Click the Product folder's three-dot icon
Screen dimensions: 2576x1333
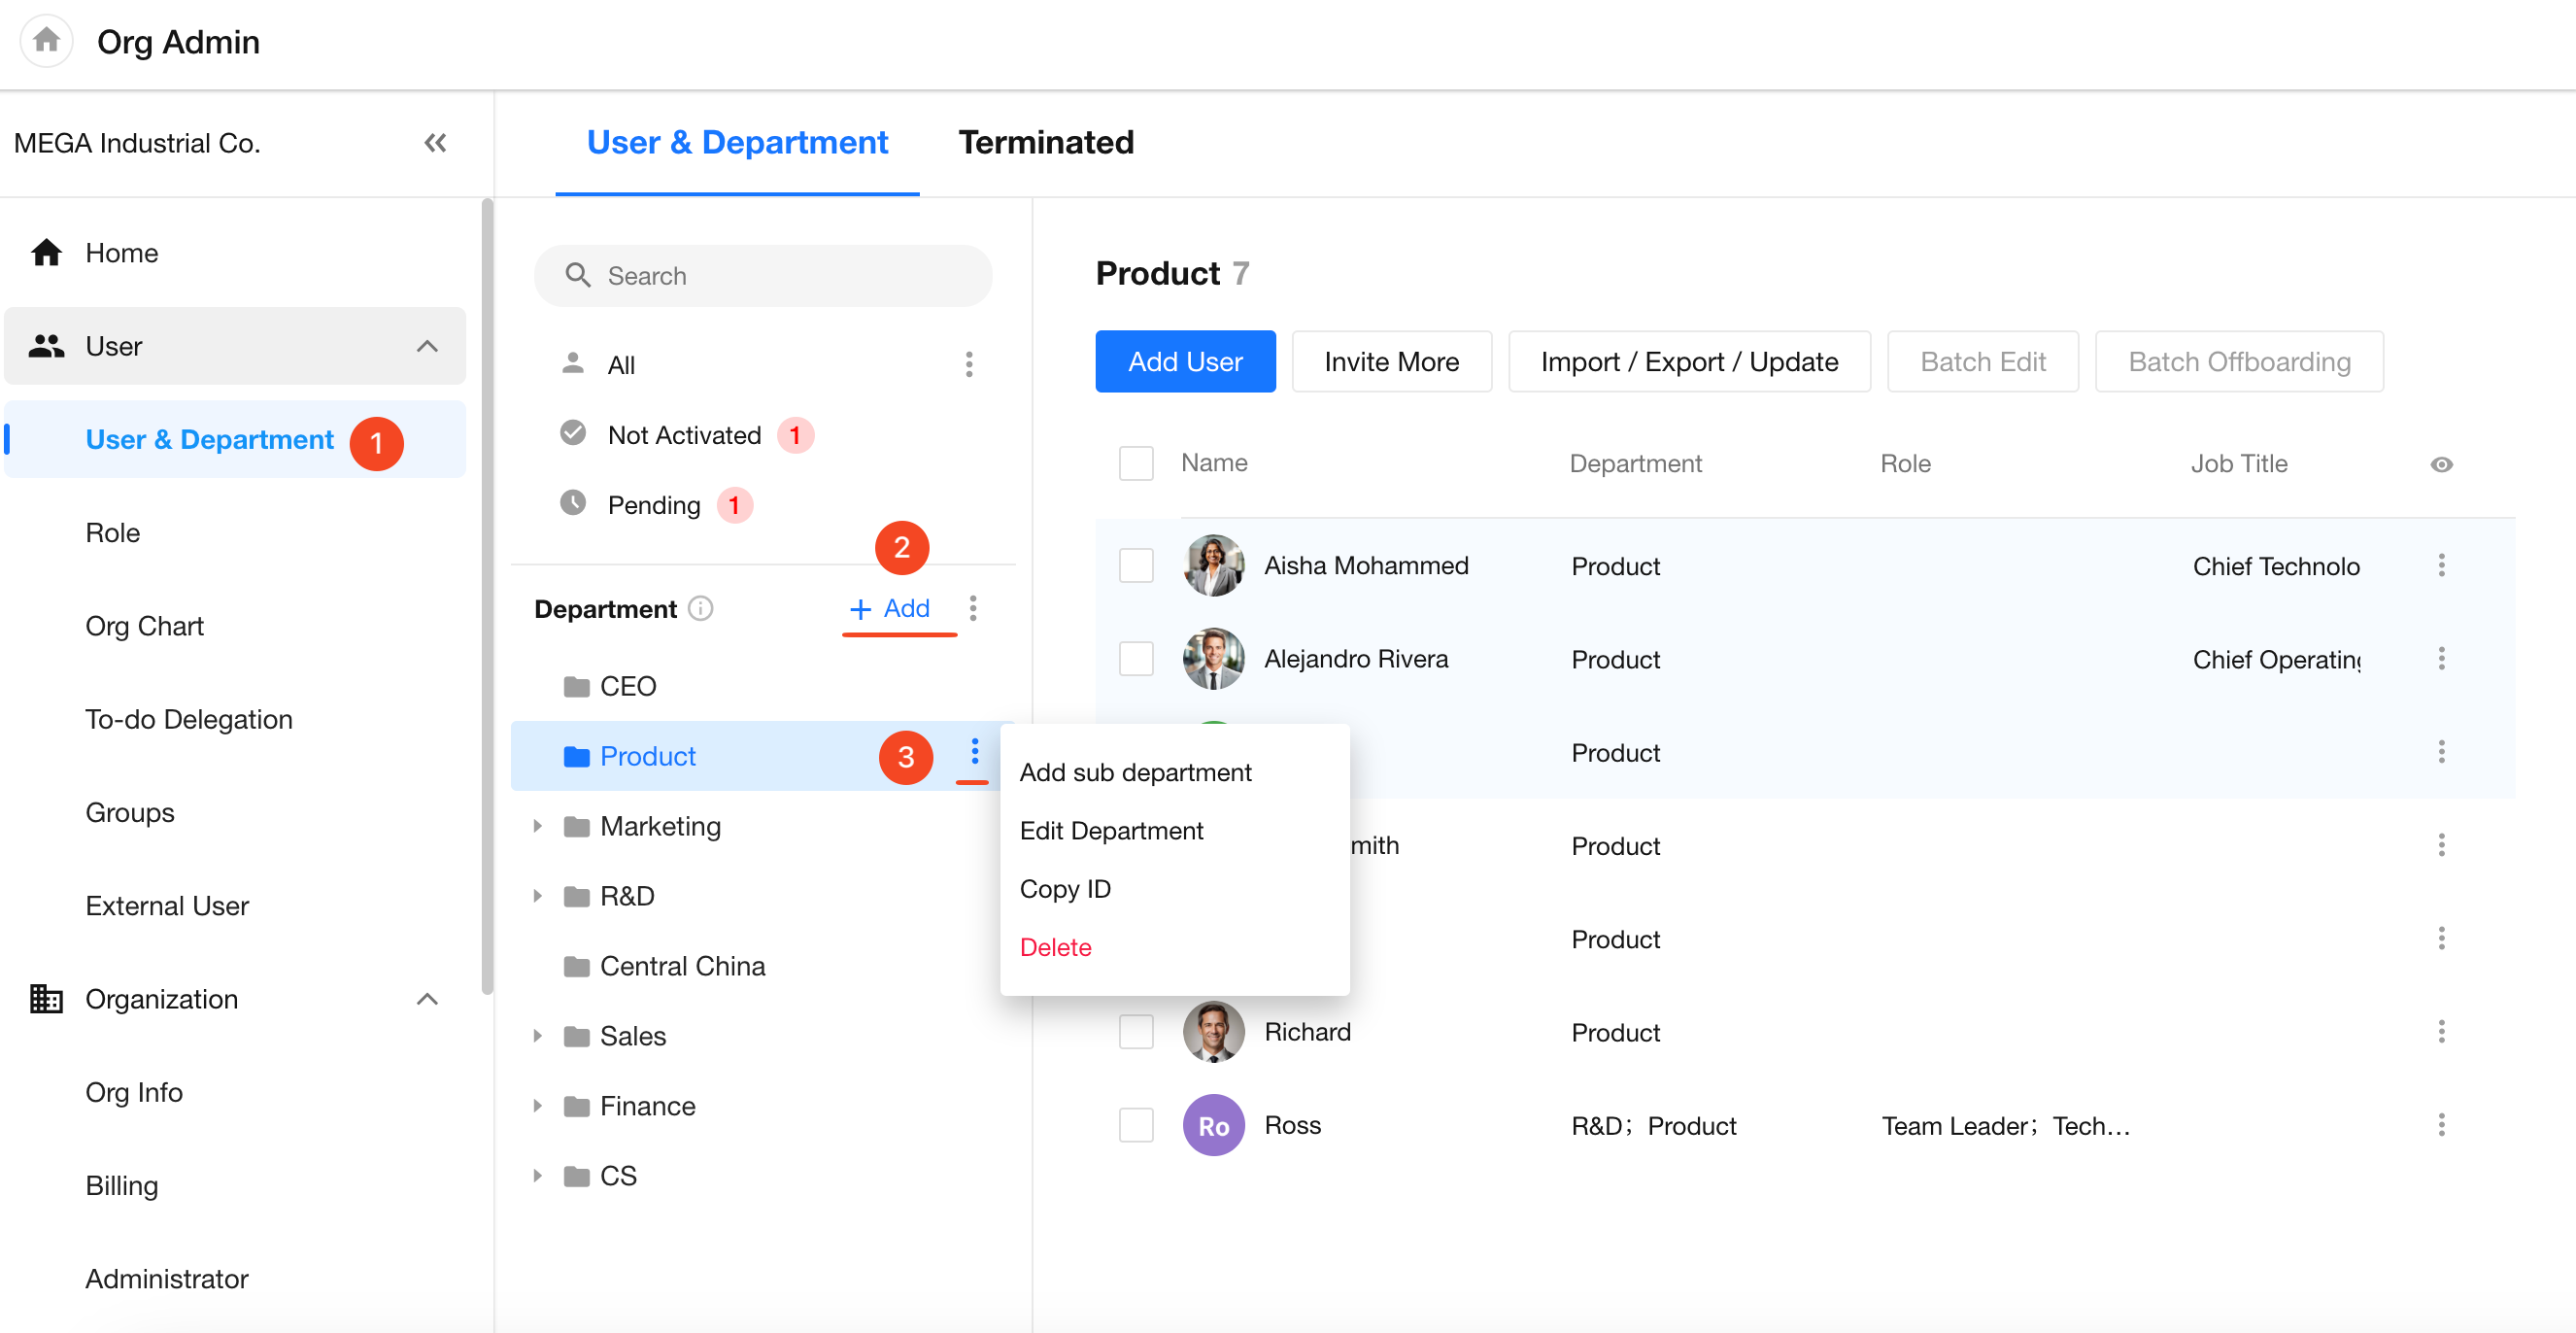974,752
